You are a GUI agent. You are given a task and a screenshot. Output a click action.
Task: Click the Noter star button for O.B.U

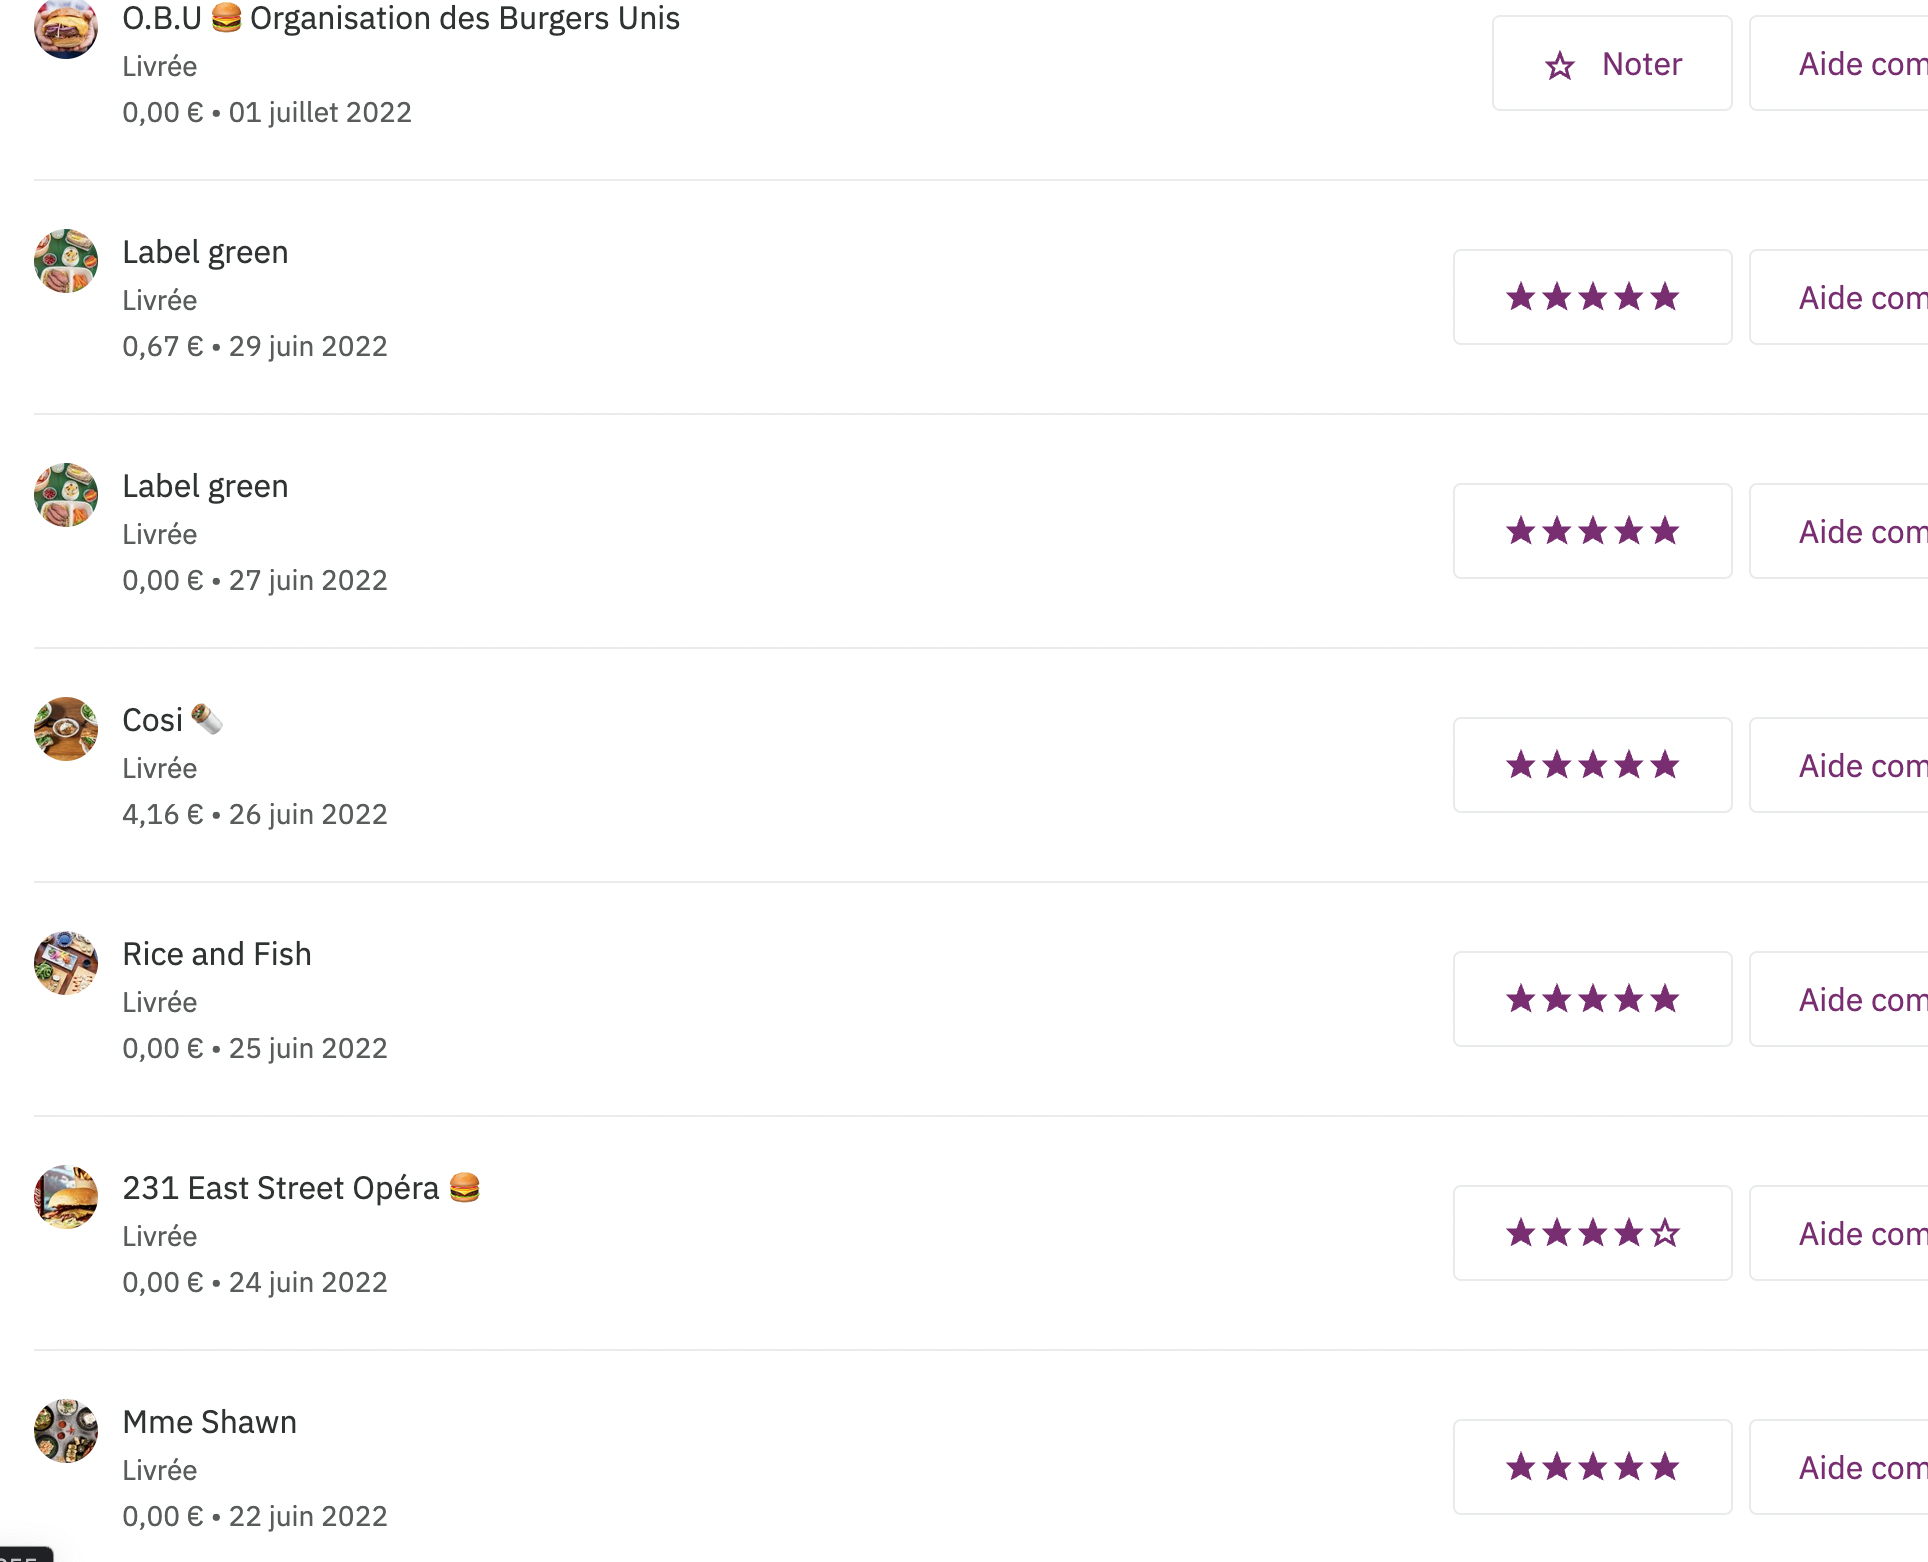(1612, 64)
